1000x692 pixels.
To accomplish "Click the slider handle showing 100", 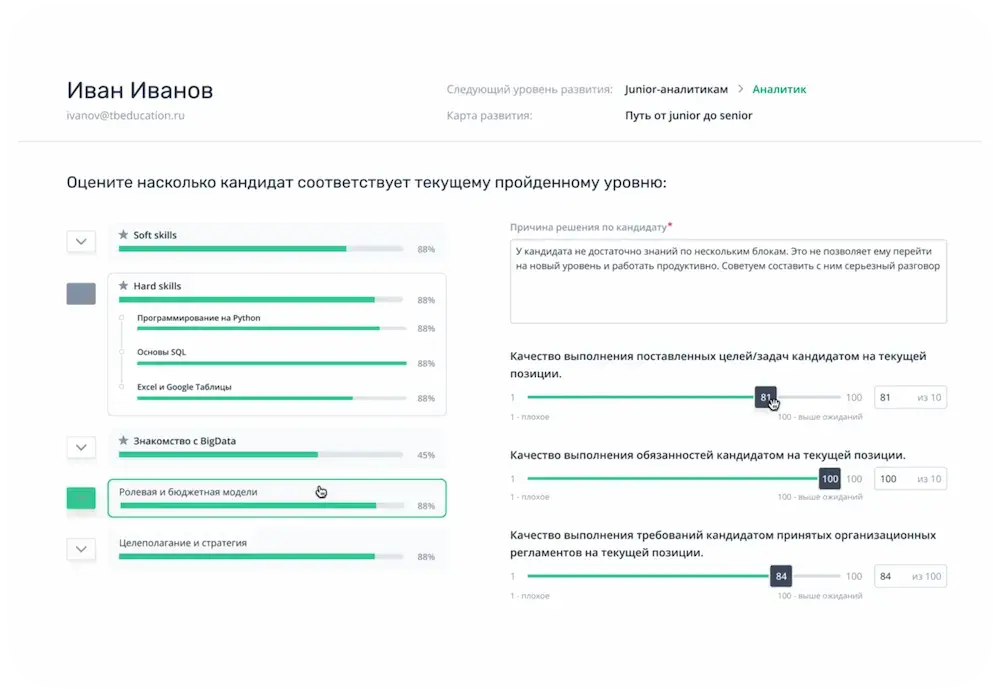I will [830, 479].
